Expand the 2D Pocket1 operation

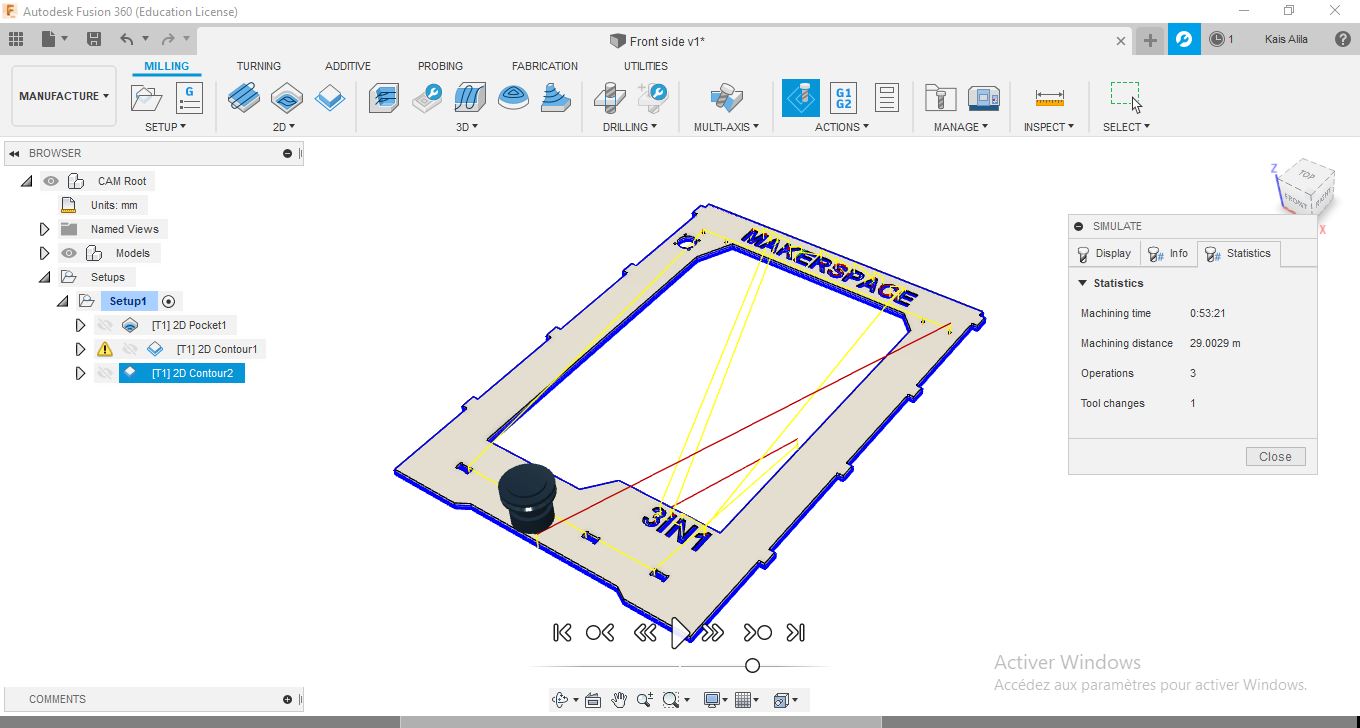[80, 325]
